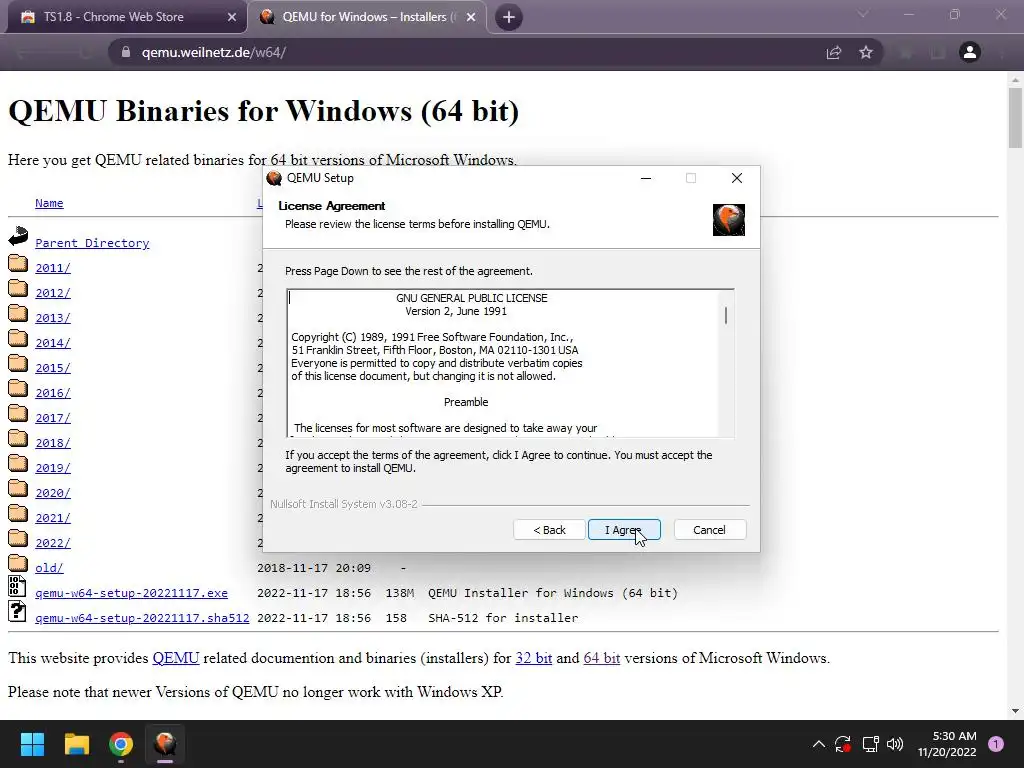
Task: Open the 2020/ folder link
Action: (x=53, y=493)
